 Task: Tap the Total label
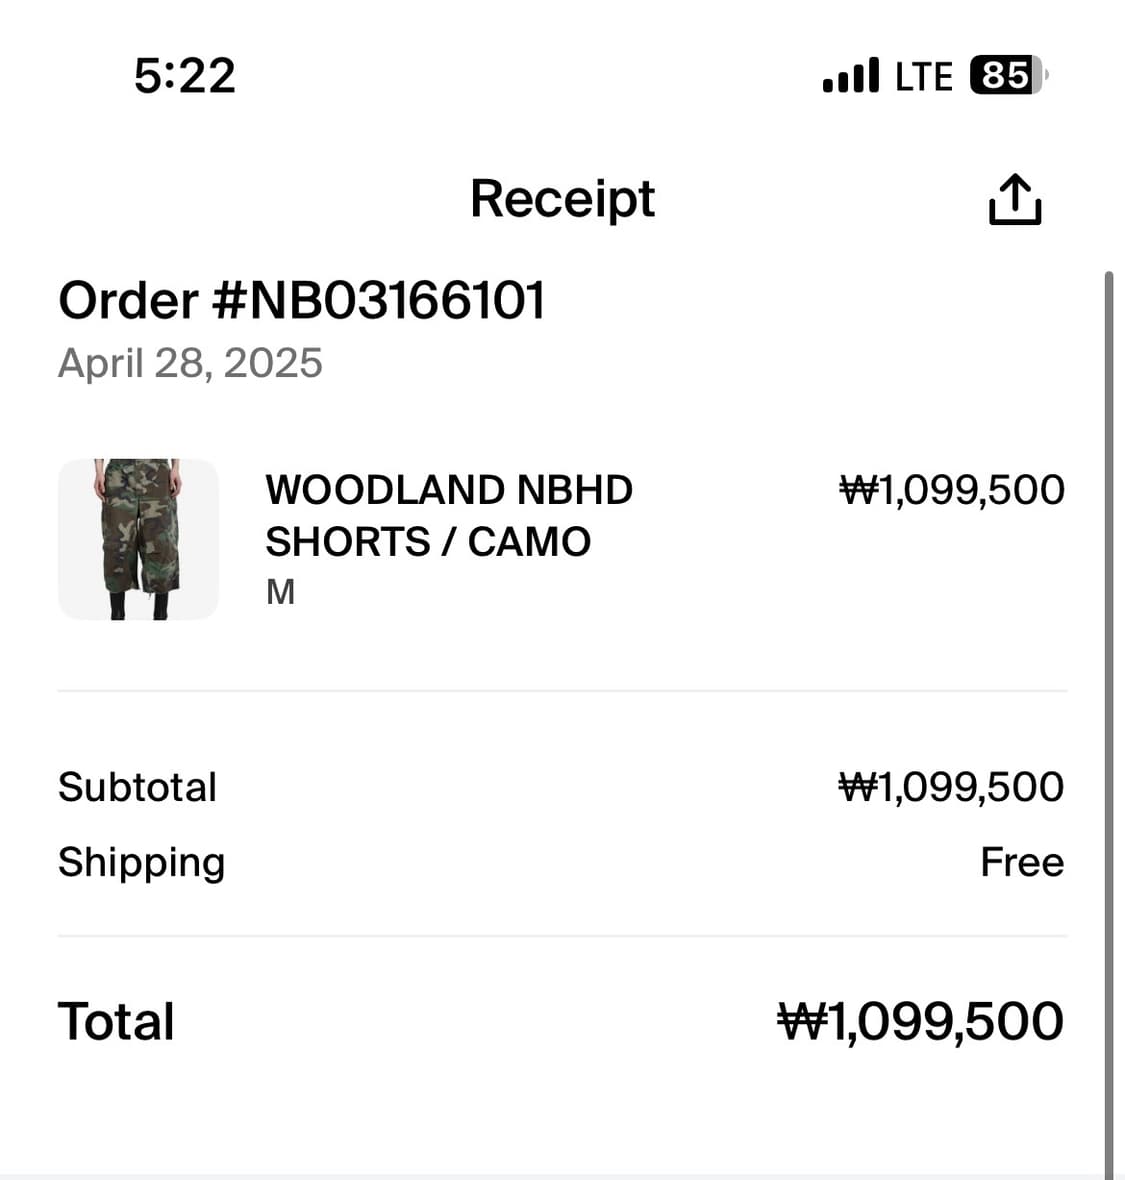click(x=116, y=1021)
